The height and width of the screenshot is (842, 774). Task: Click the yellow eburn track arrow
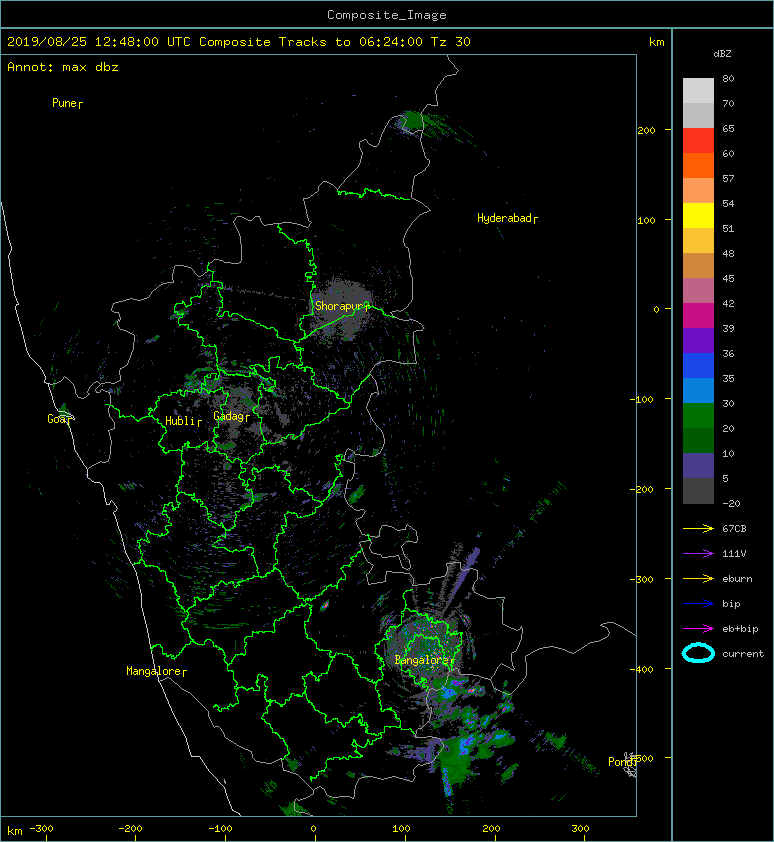[698, 579]
